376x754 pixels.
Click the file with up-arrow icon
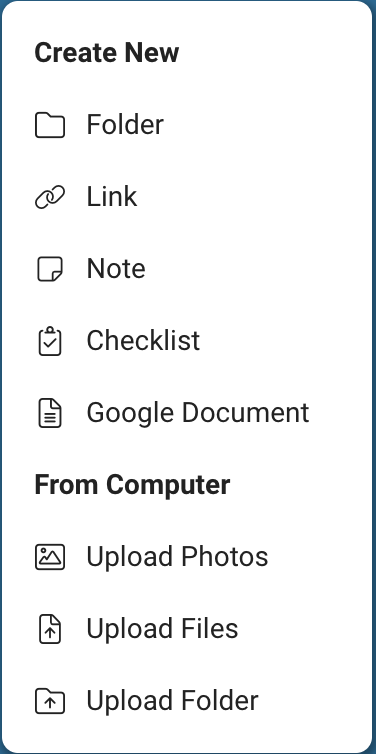[x=50, y=629]
